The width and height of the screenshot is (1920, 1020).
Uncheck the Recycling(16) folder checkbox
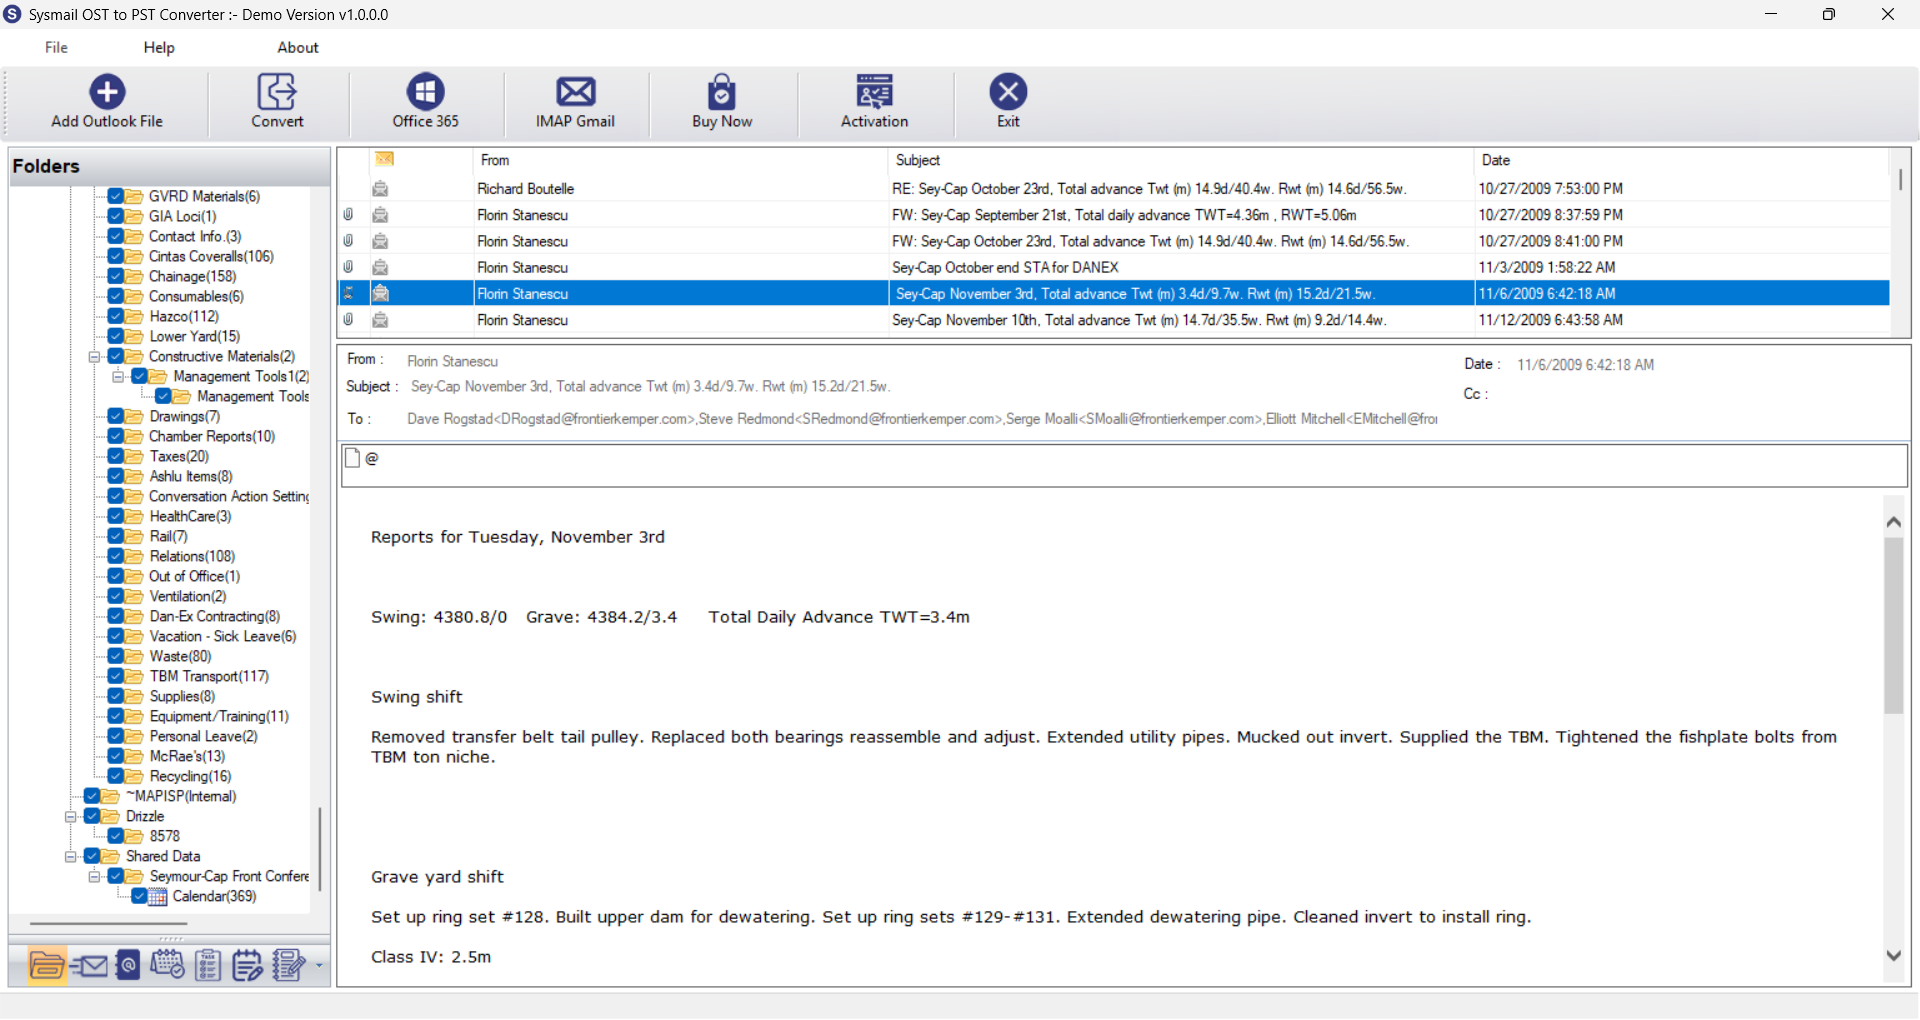[116, 776]
